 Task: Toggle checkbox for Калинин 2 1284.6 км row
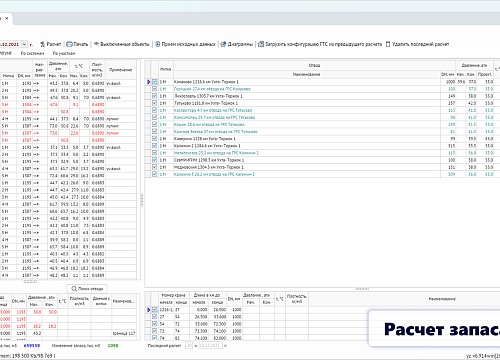(155, 146)
